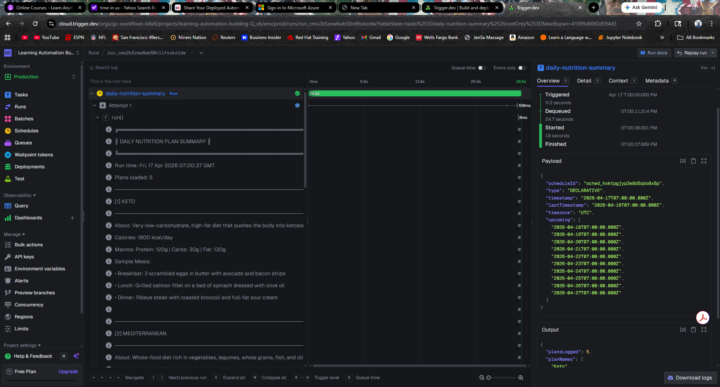Click the Replay run button
Screen dimensions: 720x387
695,53
